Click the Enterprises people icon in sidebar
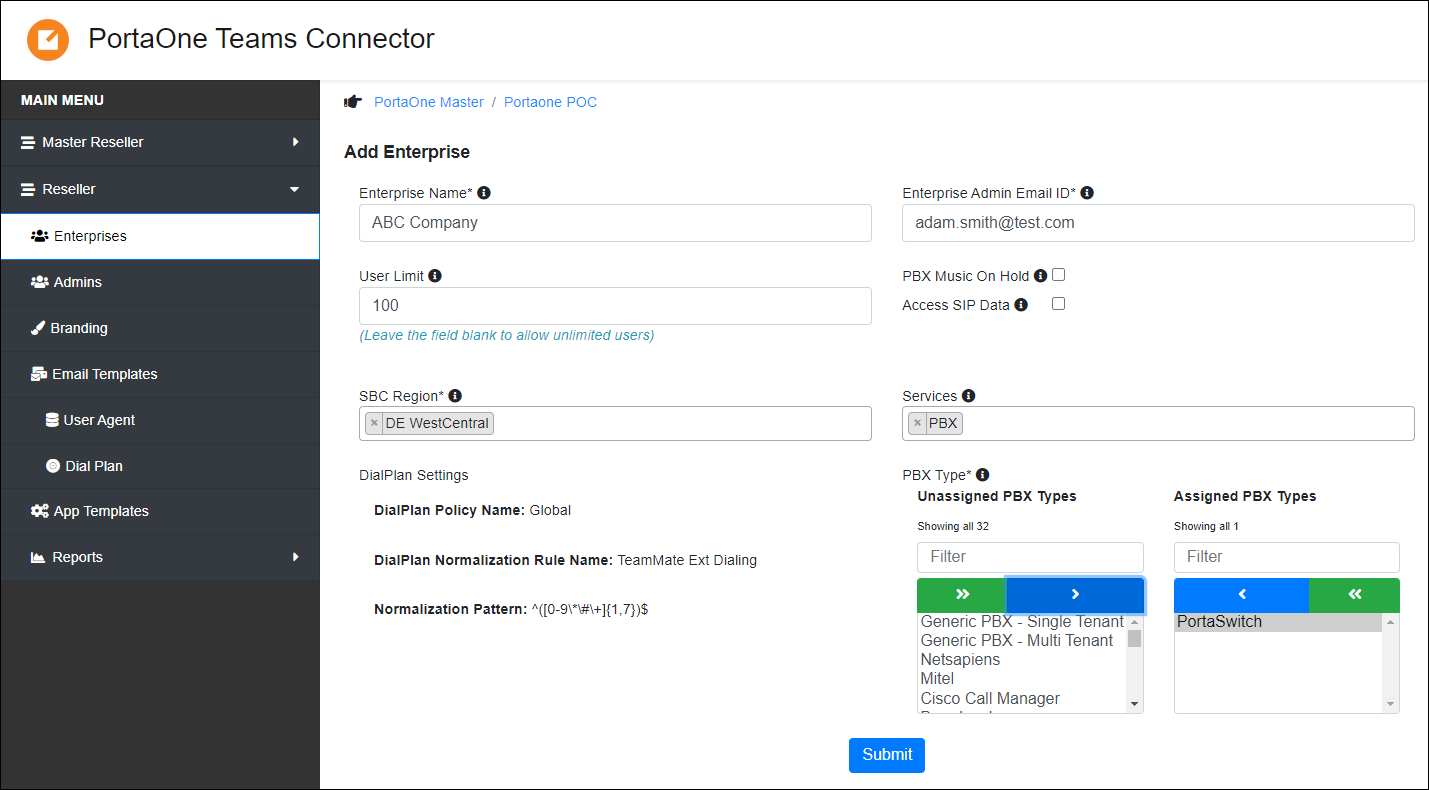 pyautogui.click(x=40, y=236)
